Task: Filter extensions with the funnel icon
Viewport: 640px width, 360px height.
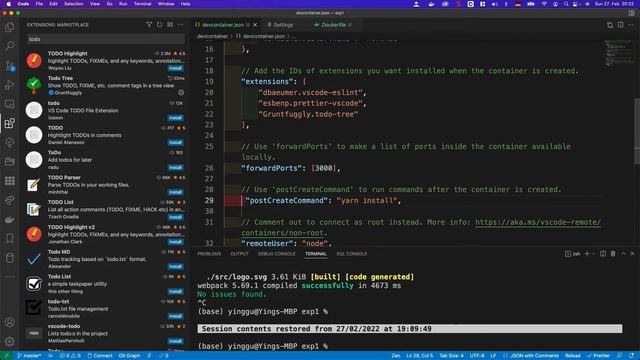Action: 149,25
